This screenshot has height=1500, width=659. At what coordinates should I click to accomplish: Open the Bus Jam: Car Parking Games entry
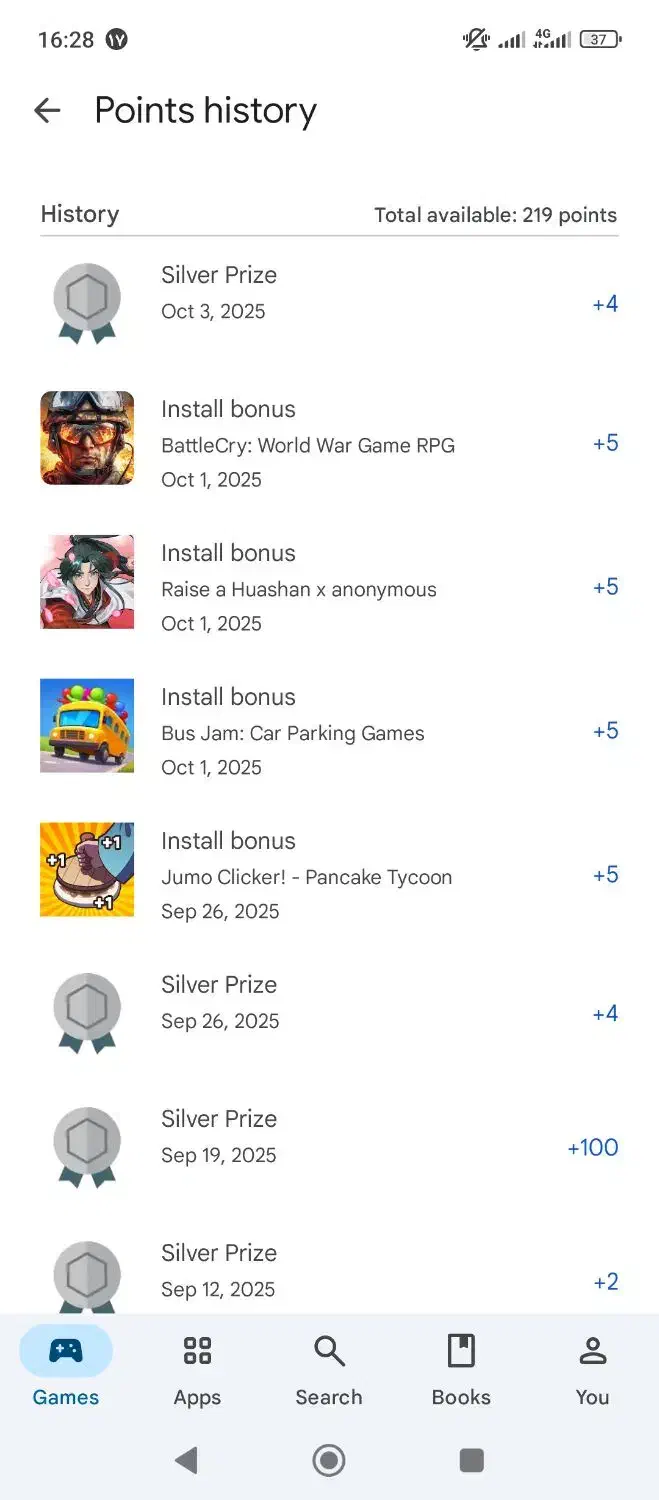(x=293, y=733)
